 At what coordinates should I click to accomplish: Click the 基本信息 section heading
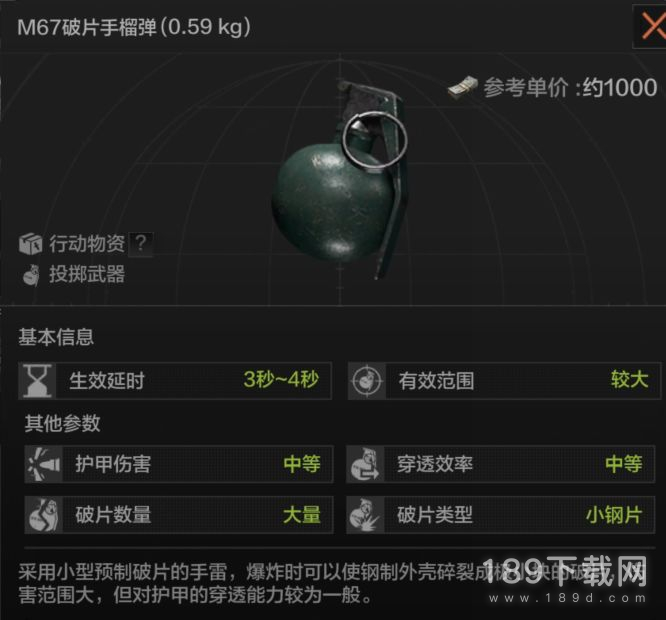(x=56, y=337)
